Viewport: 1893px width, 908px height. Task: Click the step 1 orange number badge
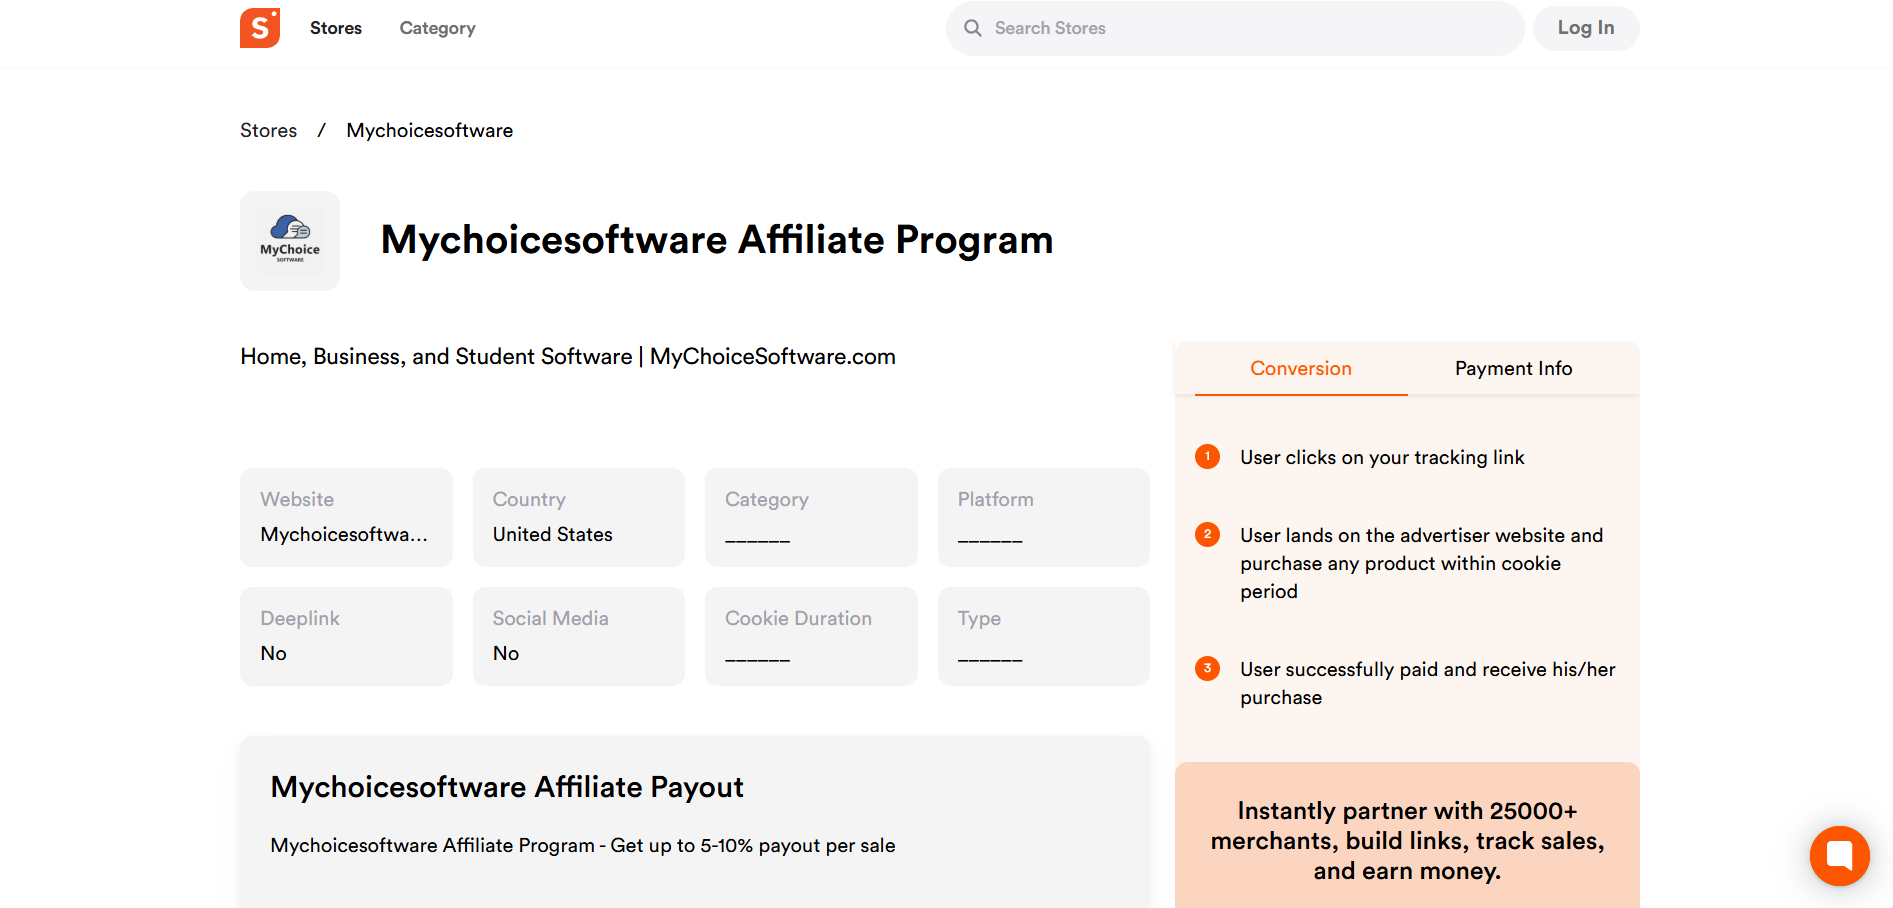click(1207, 457)
